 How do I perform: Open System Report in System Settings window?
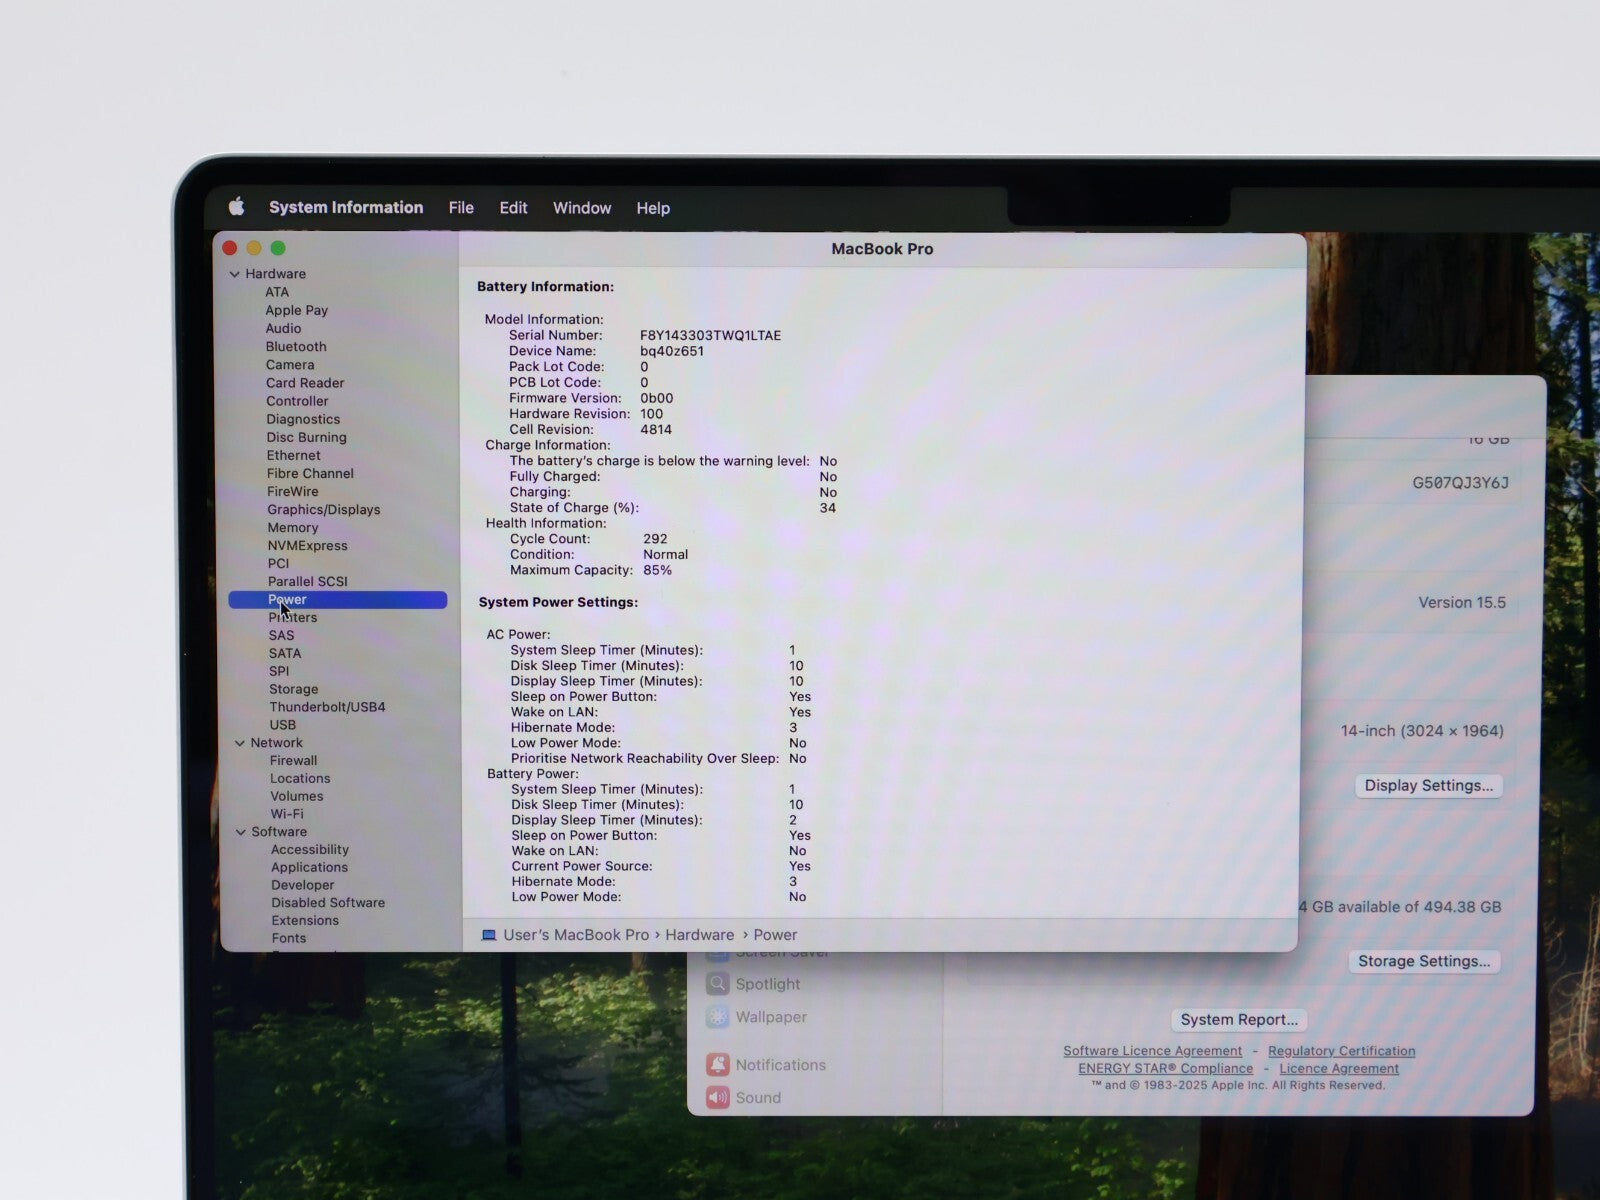(x=1239, y=1019)
